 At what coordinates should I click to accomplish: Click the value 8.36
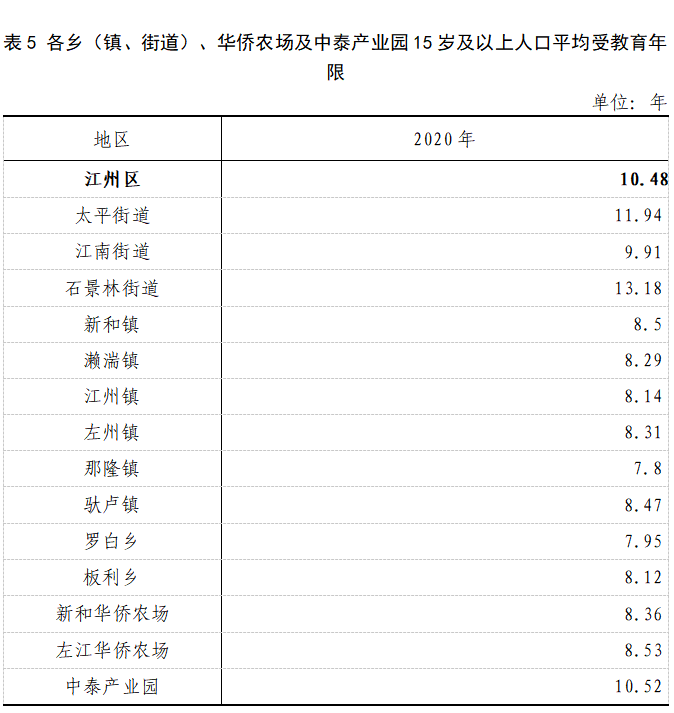[x=643, y=614]
